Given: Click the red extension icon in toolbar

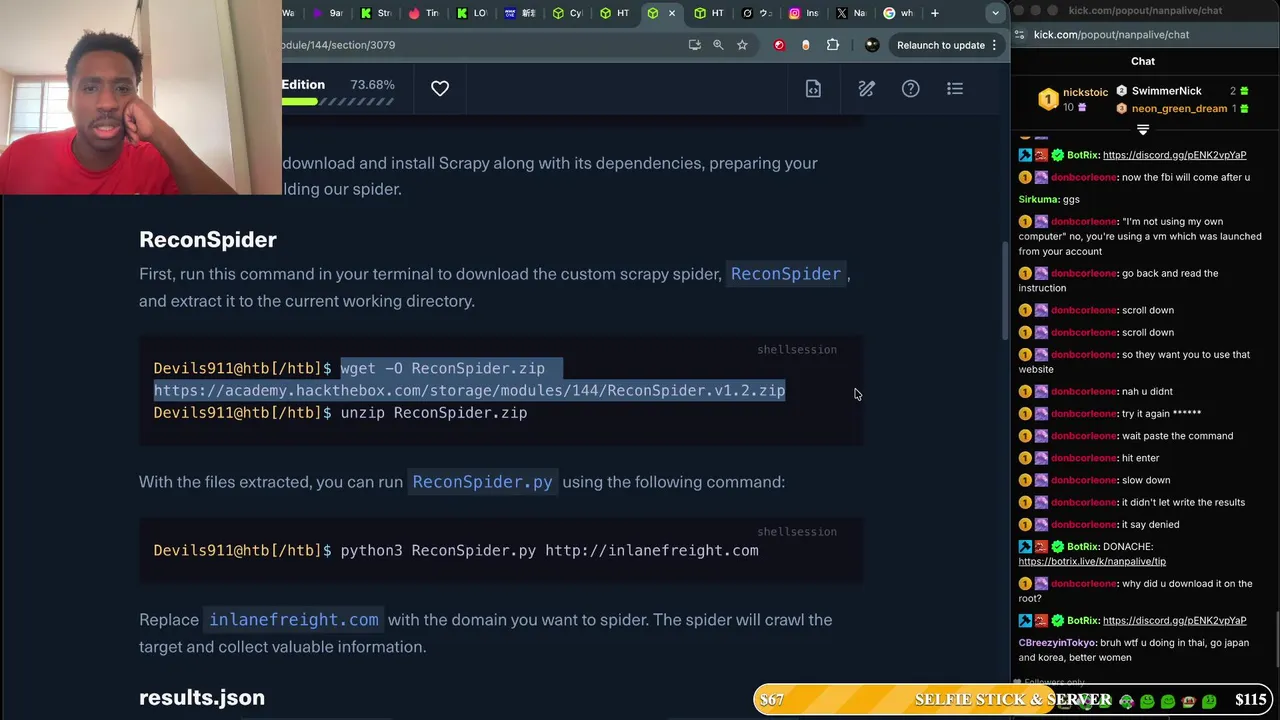Looking at the screenshot, I should click(779, 45).
